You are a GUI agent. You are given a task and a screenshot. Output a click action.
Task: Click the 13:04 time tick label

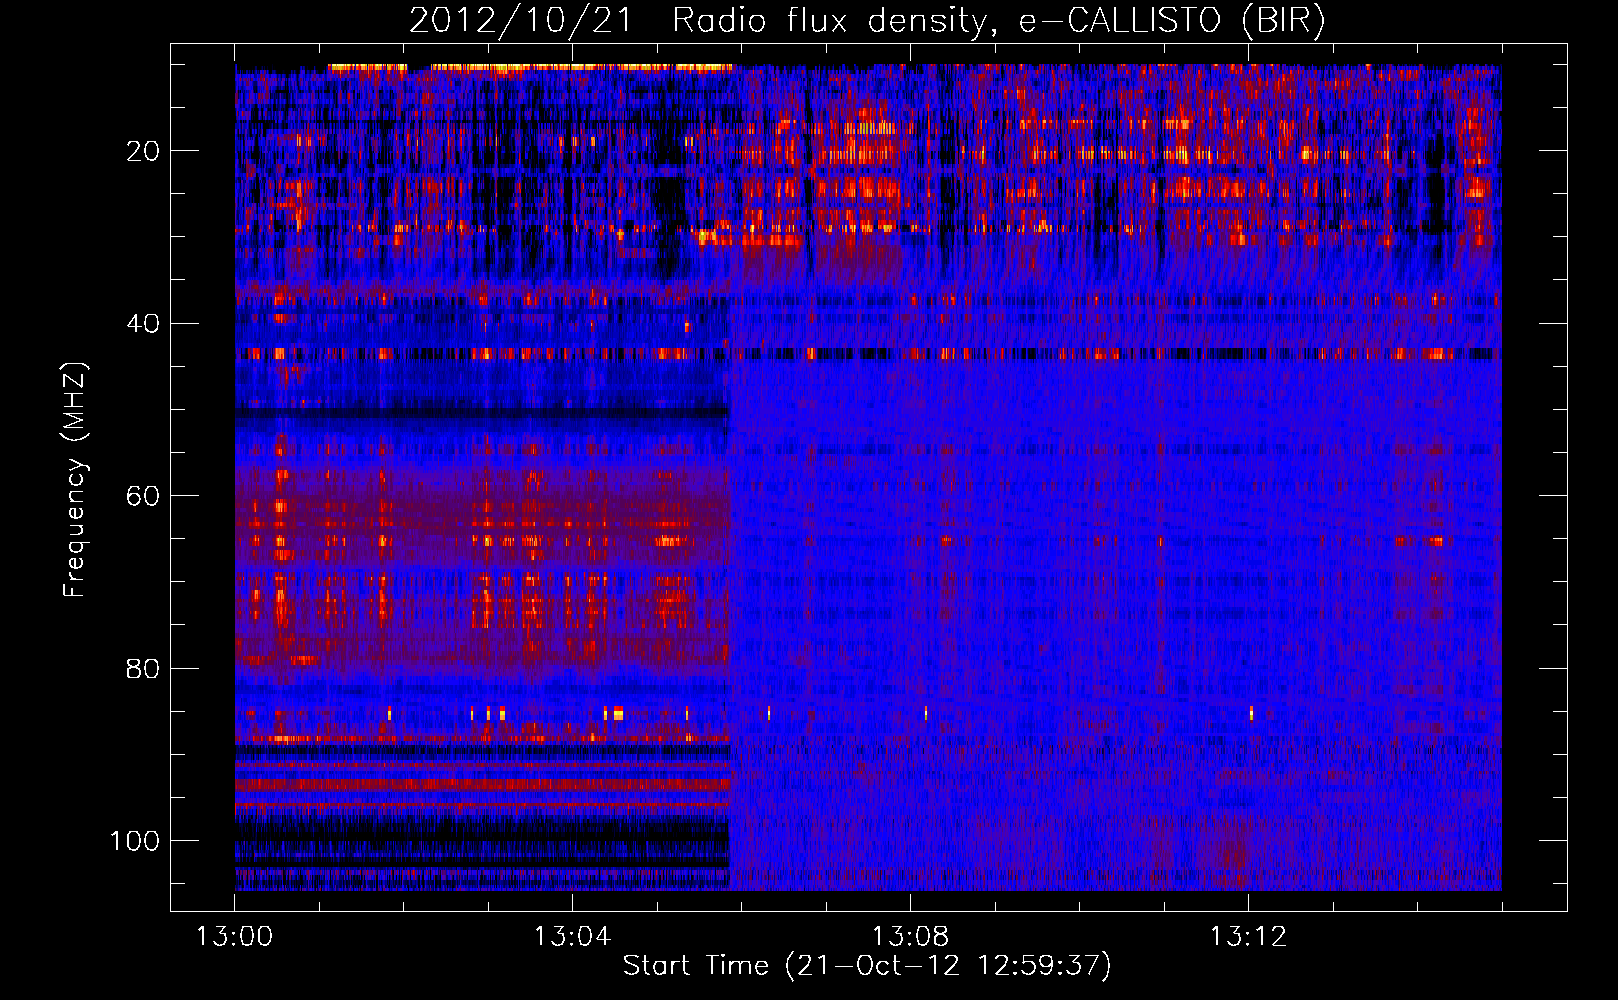[572, 937]
